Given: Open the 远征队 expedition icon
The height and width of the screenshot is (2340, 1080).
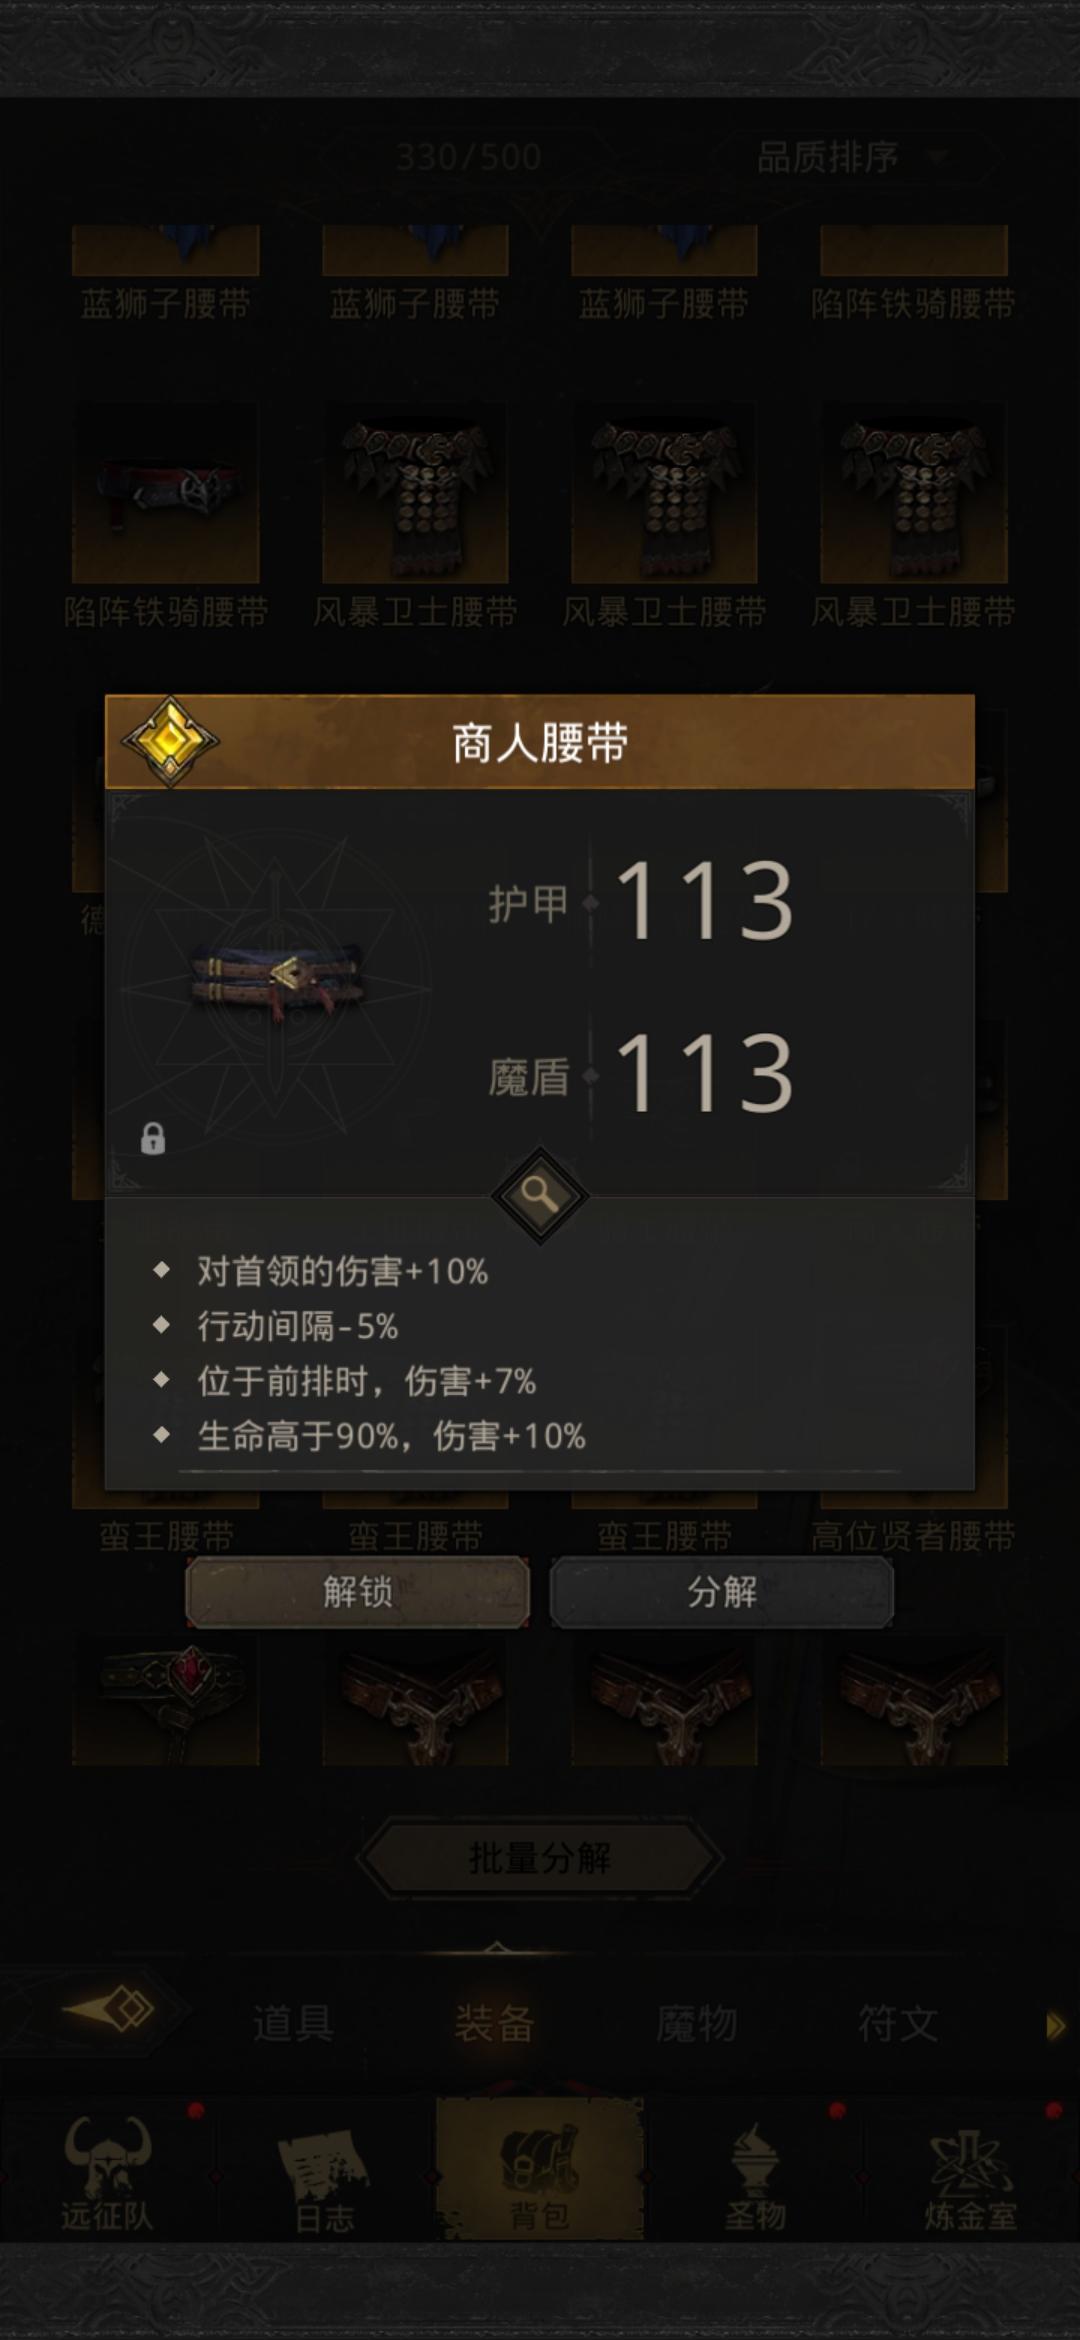Looking at the screenshot, I should click(x=107, y=2172).
